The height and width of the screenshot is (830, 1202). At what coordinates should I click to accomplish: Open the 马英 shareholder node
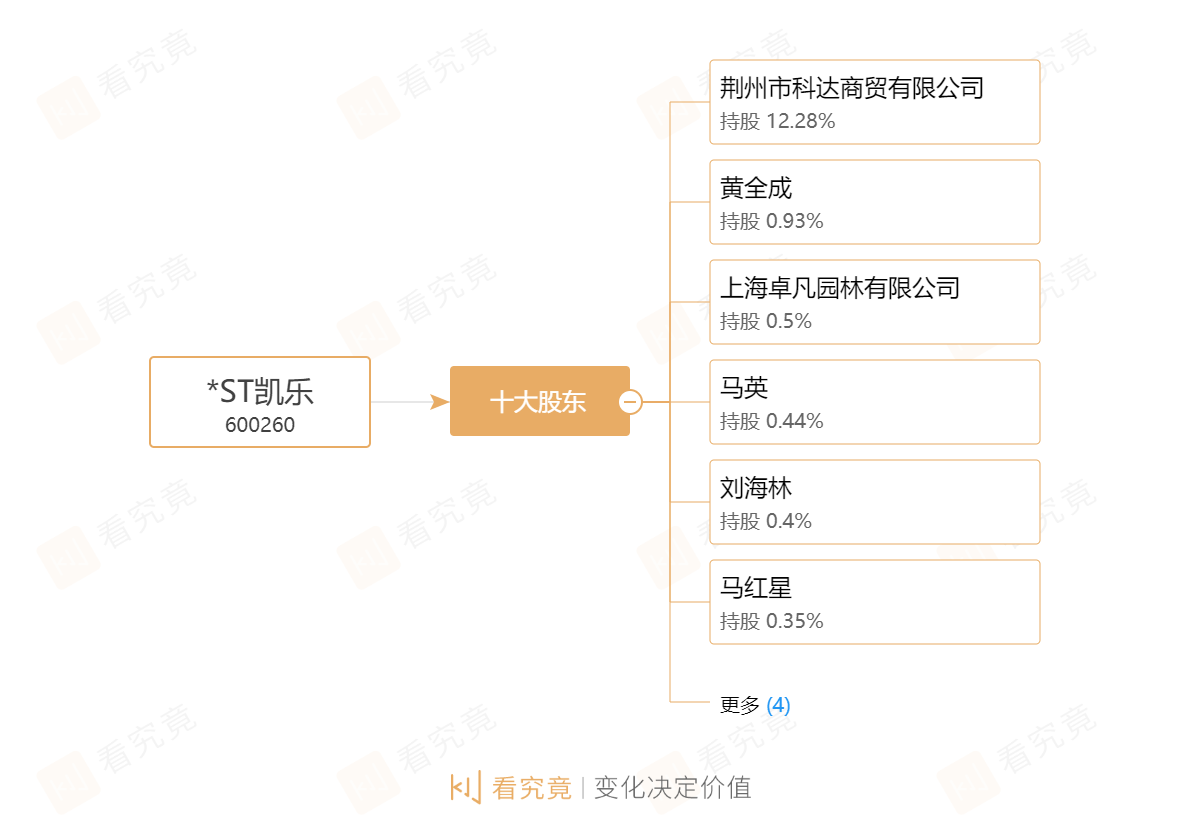[875, 402]
